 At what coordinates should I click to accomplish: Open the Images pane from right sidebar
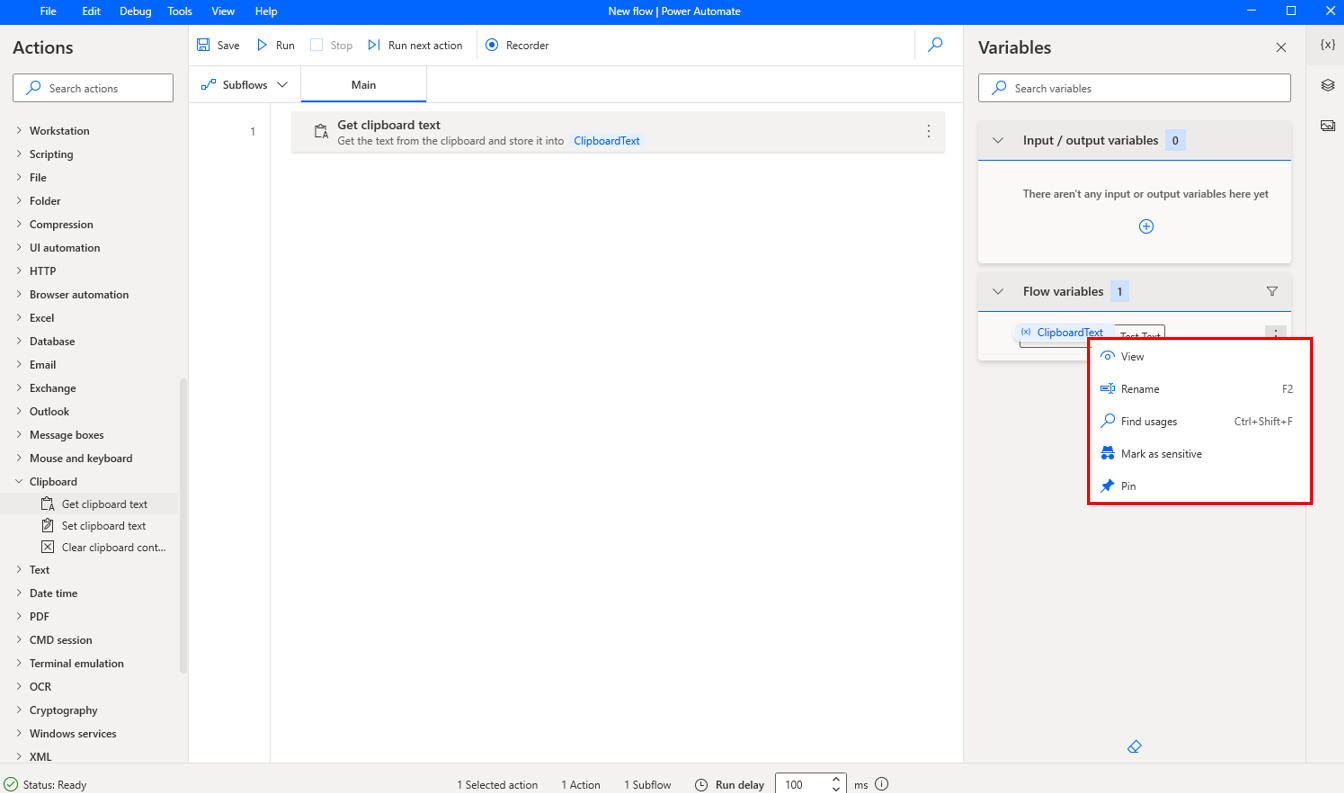(x=1327, y=125)
